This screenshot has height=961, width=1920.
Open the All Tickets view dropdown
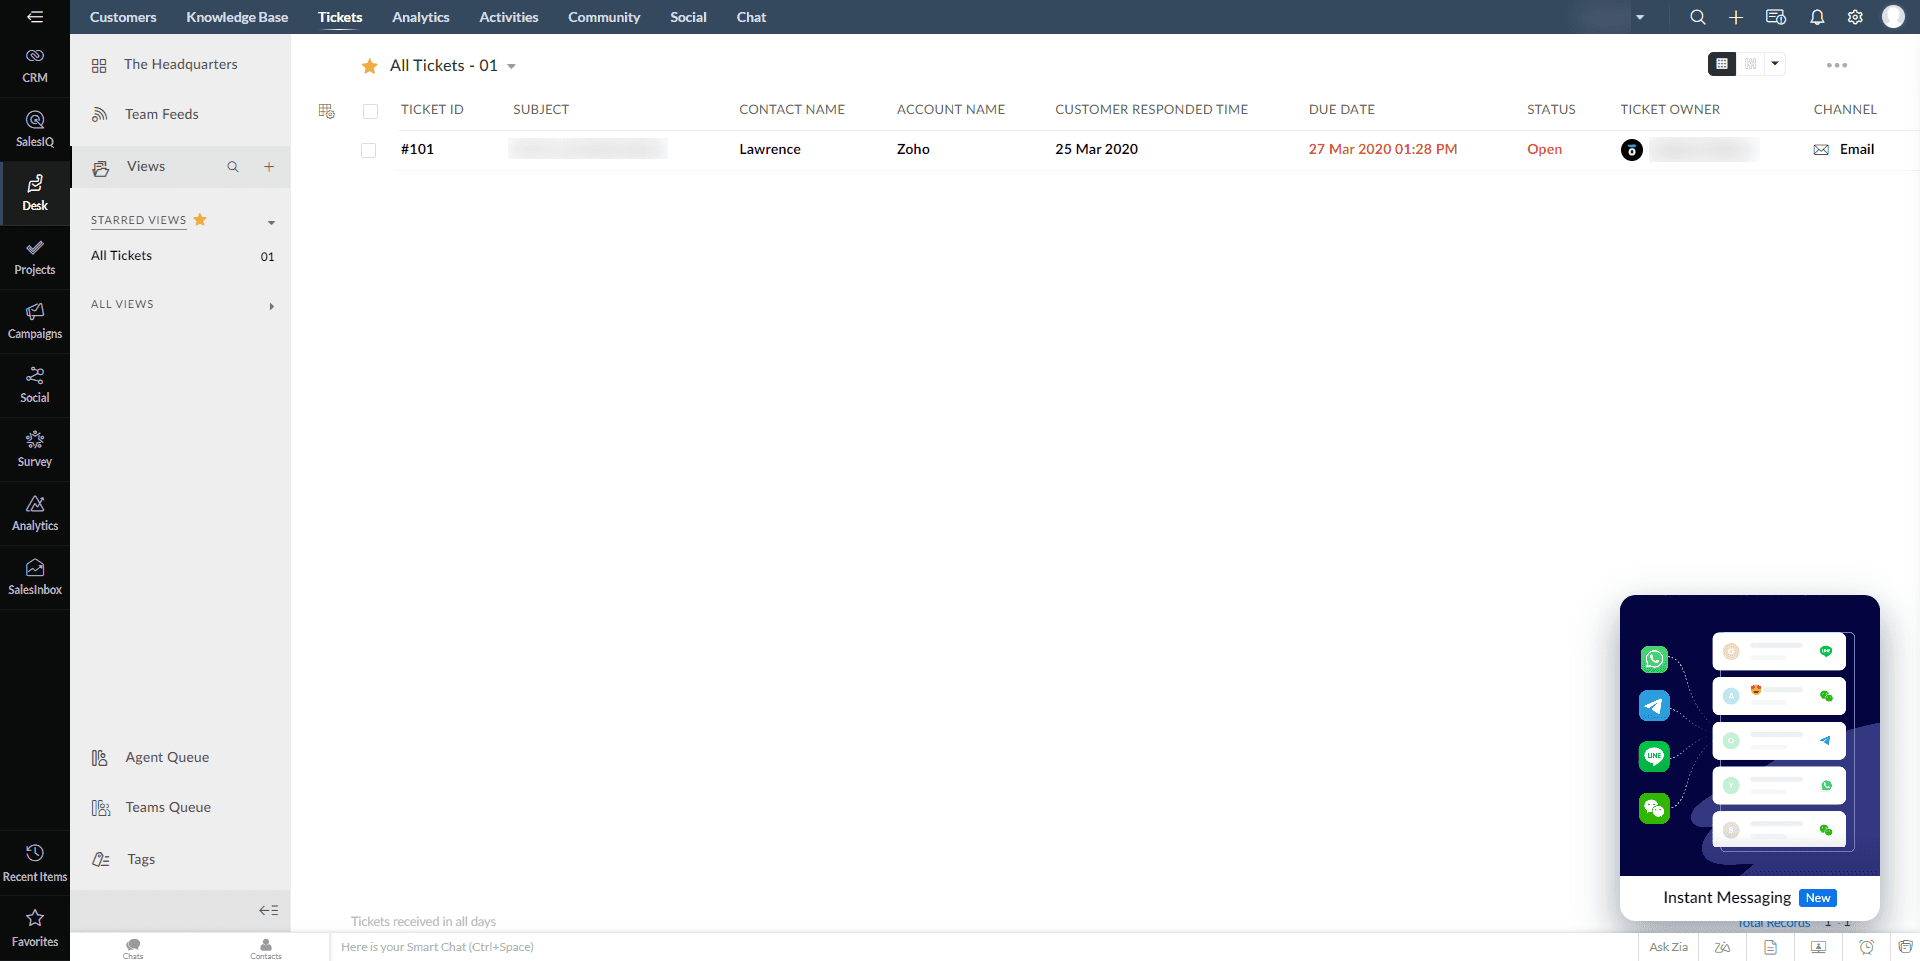(511, 67)
